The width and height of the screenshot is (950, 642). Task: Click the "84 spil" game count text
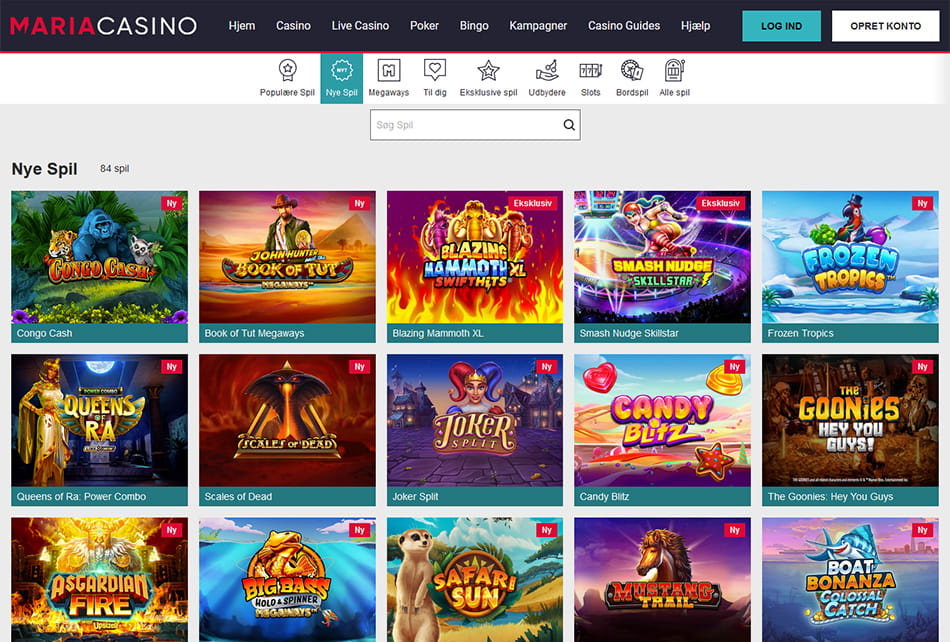point(115,168)
